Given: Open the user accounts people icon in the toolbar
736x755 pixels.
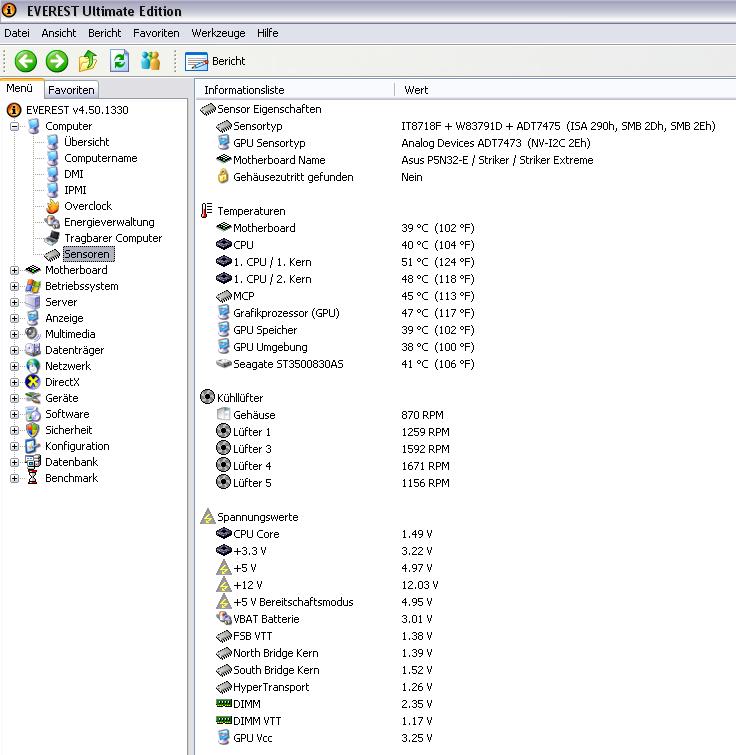Looking at the screenshot, I should 151,61.
